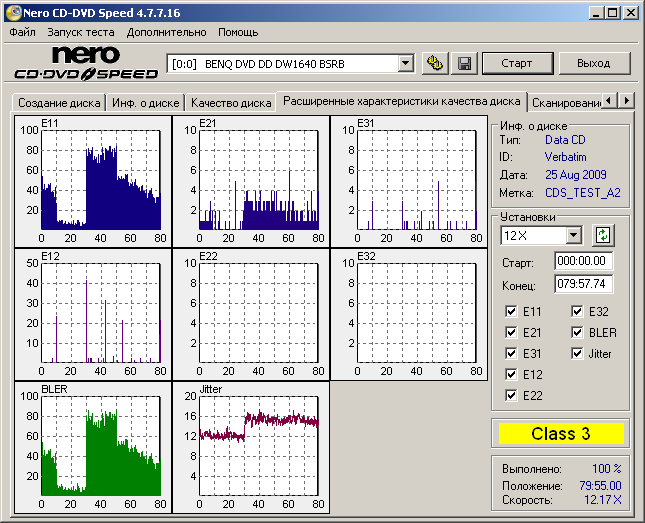Disable the BLER checkbox
The width and height of the screenshot is (645, 523).
[578, 332]
